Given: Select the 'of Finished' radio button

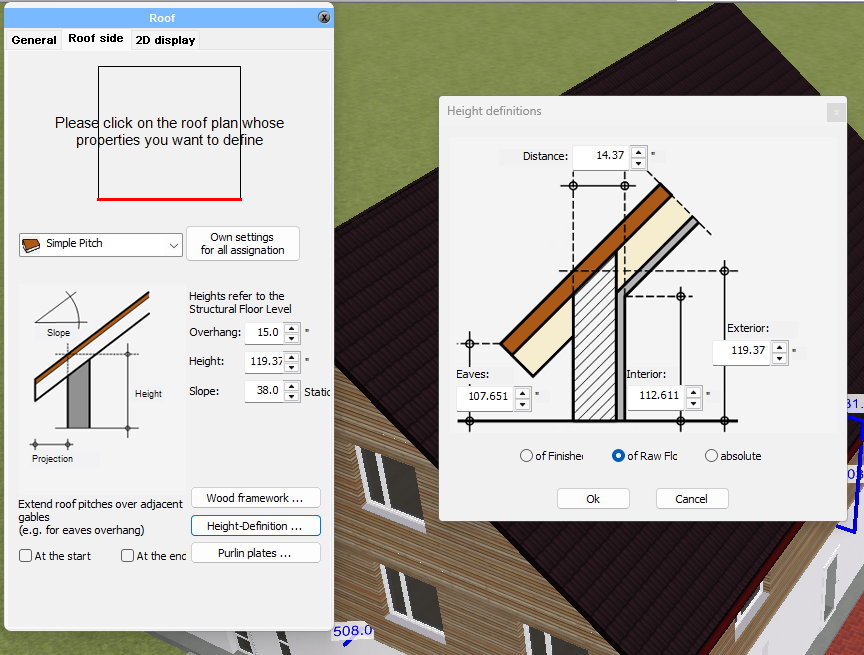Looking at the screenshot, I should pyautogui.click(x=527, y=455).
